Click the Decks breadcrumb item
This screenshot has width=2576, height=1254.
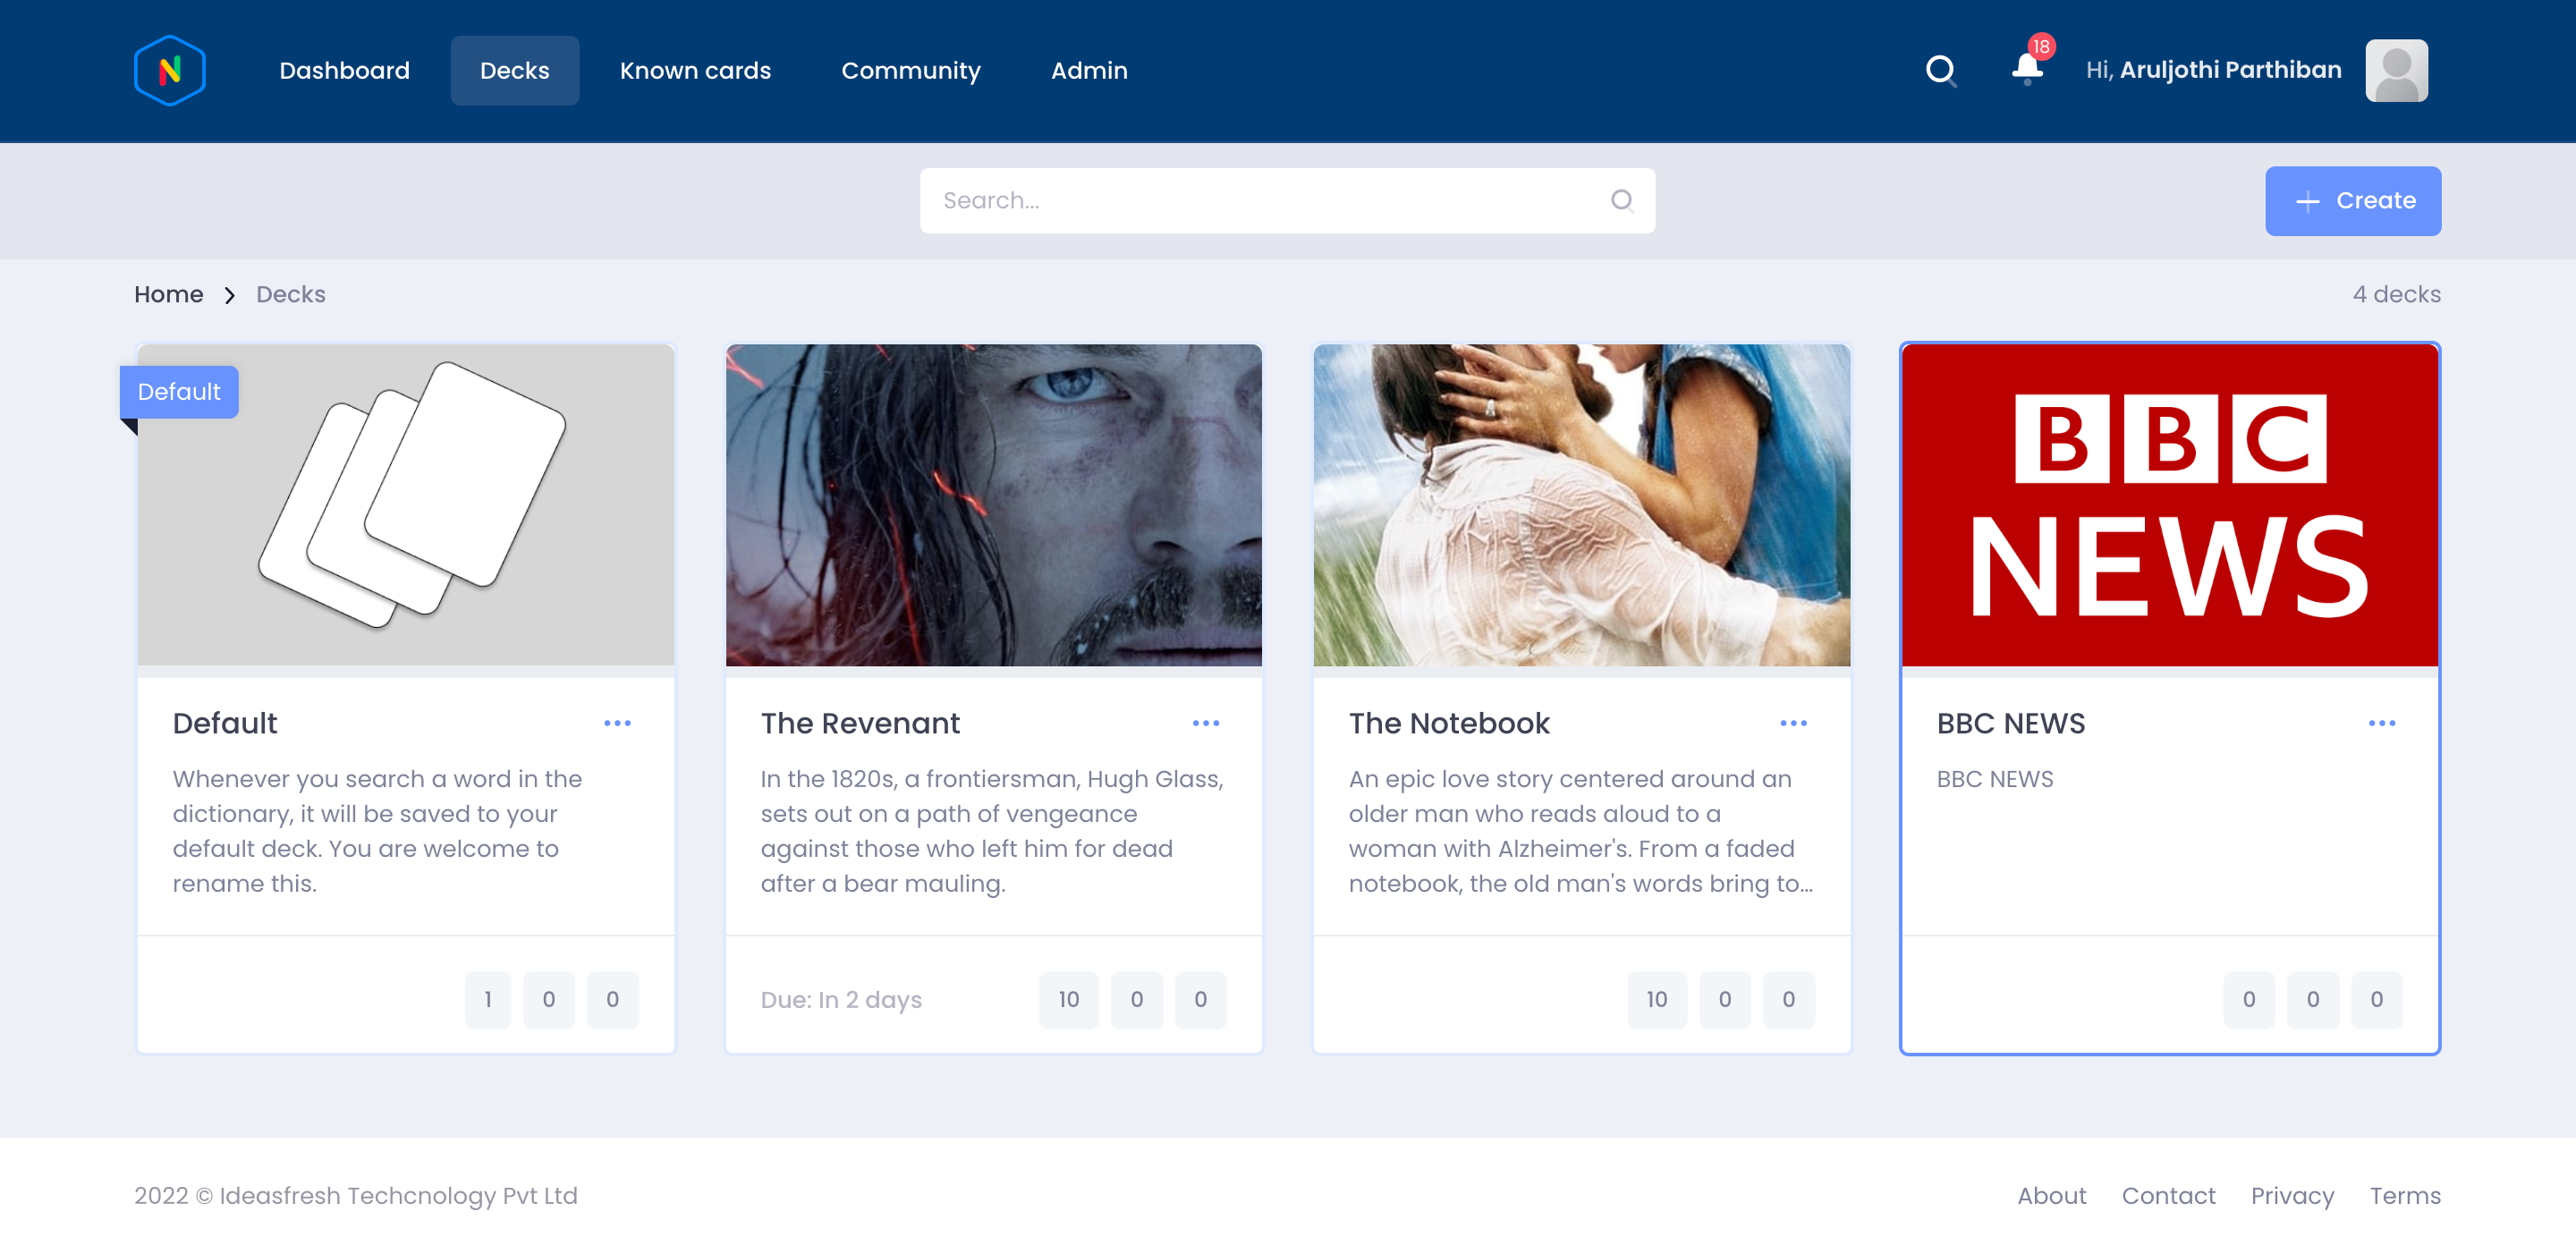coord(290,294)
